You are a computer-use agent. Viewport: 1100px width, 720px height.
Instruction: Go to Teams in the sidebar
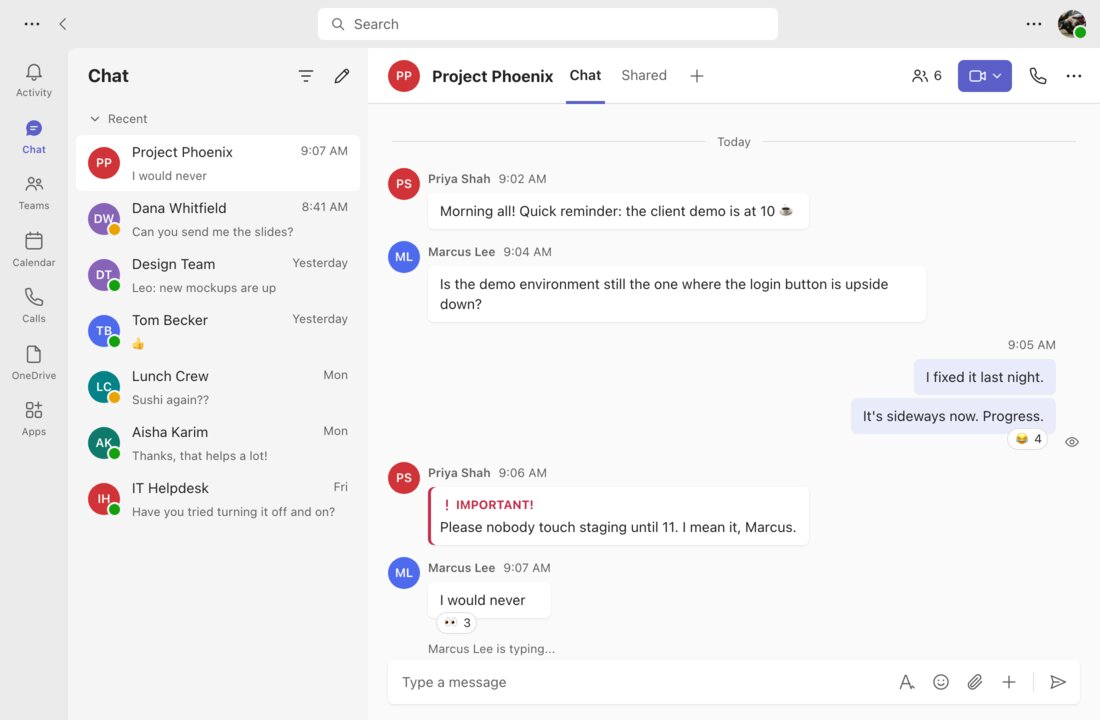34,193
